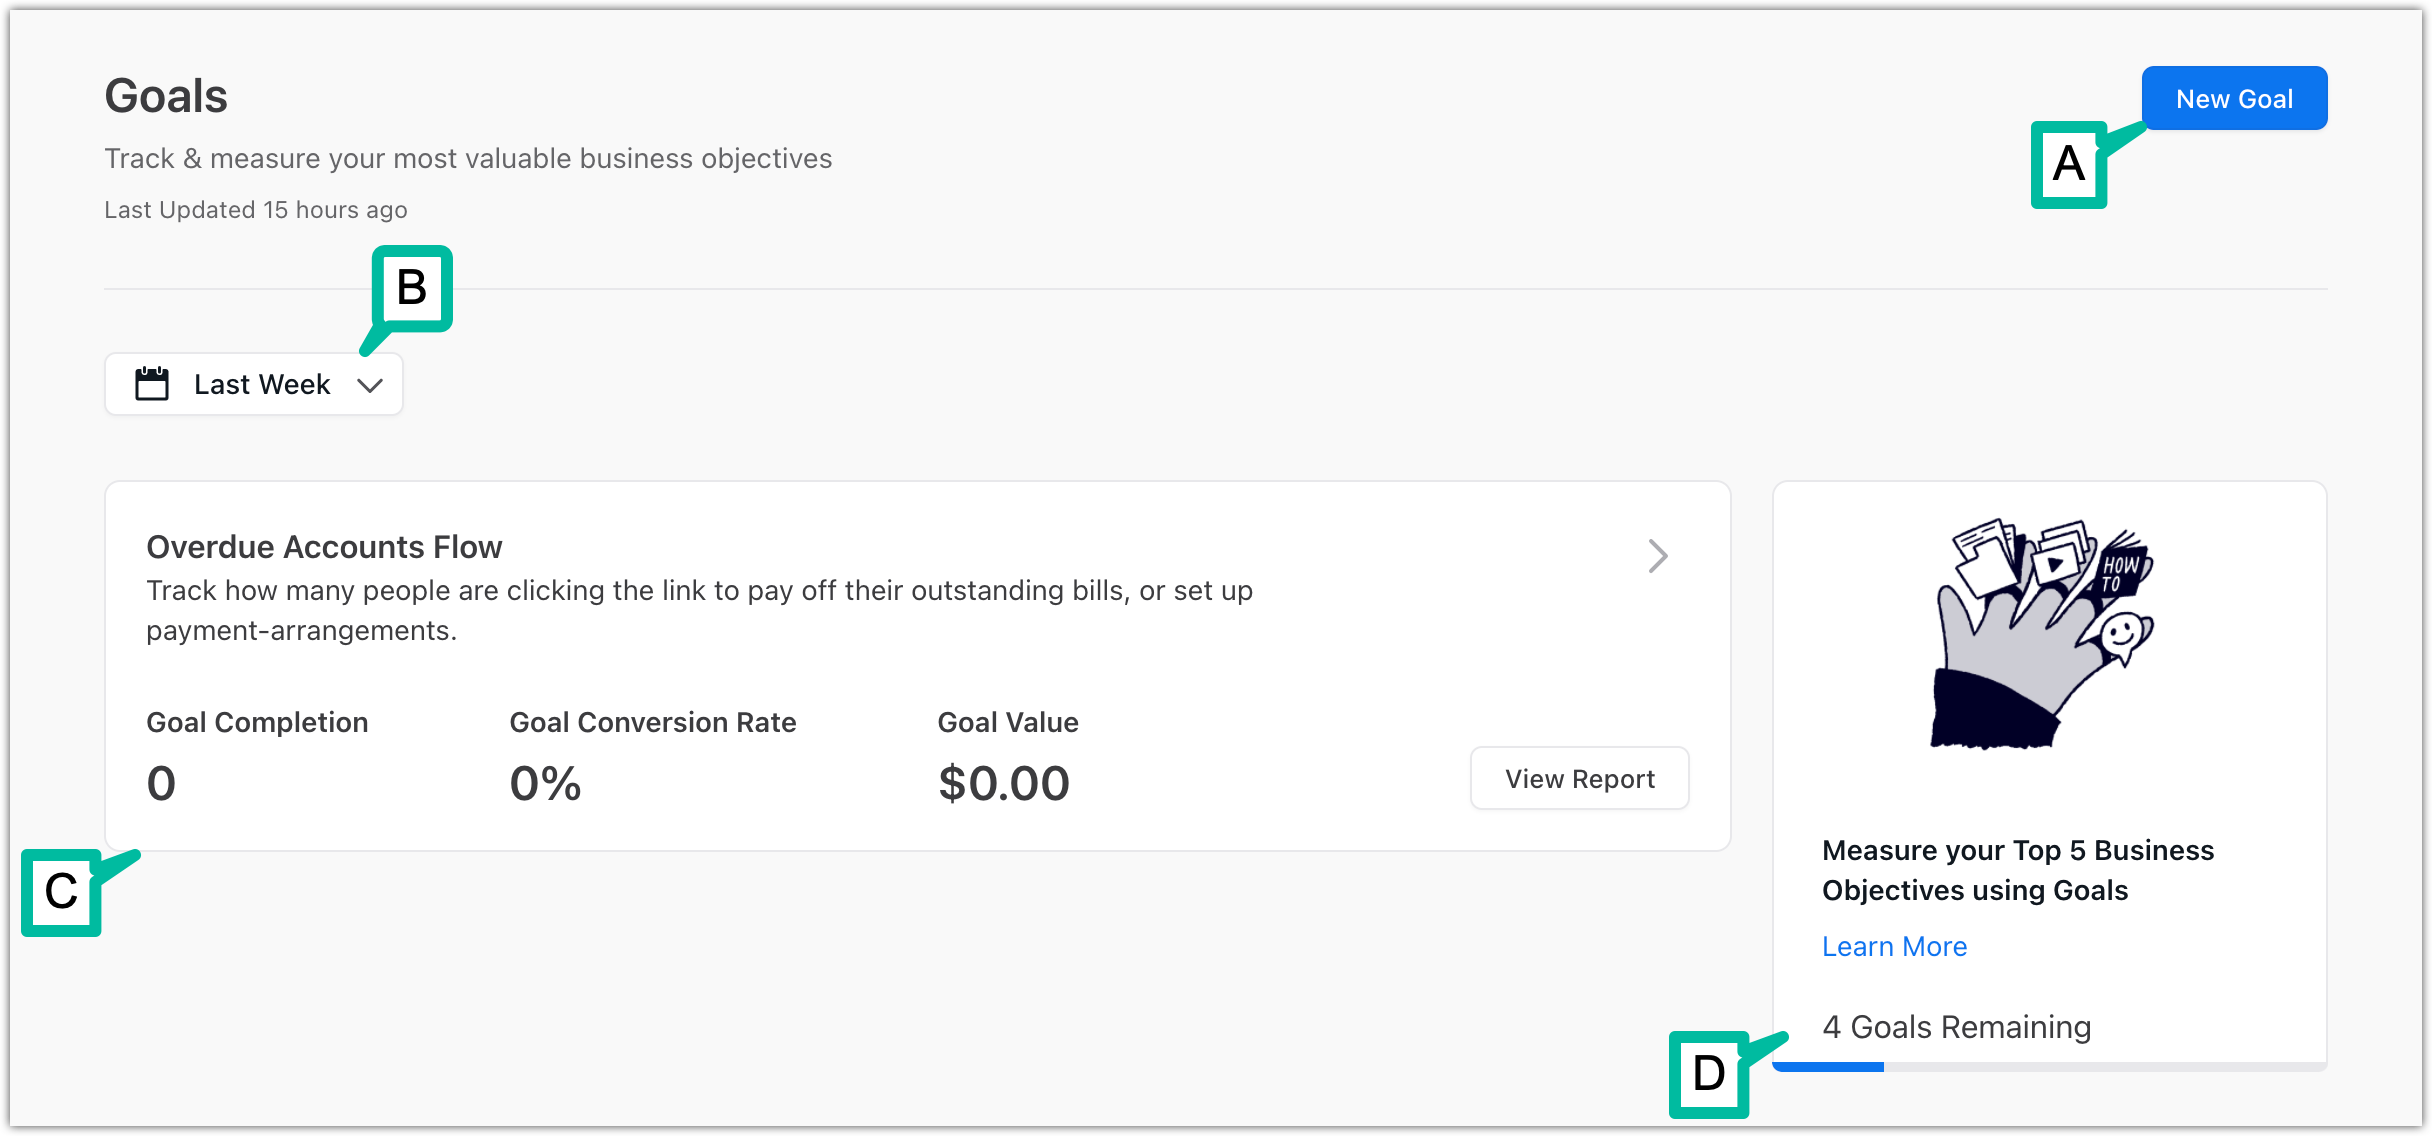This screenshot has height=1136, width=2432.
Task: Click the A annotation marker
Action: click(2068, 165)
